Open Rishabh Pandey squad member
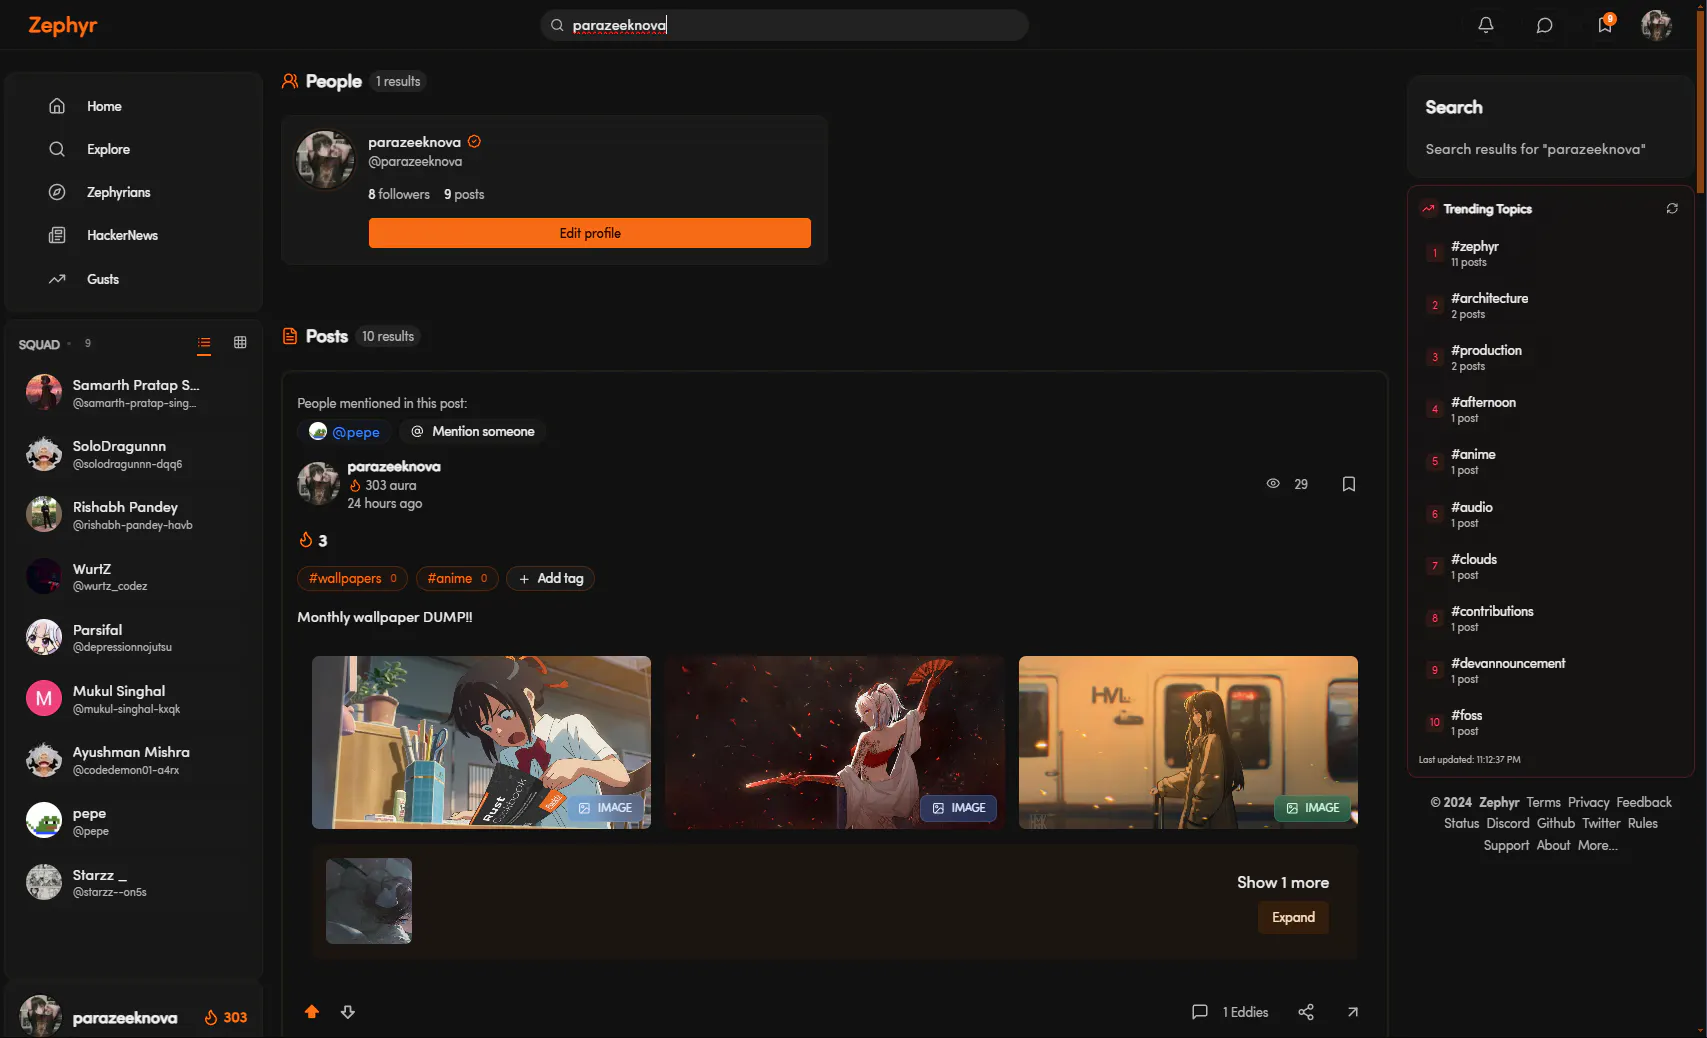Viewport: 1707px width, 1038px height. click(x=134, y=515)
